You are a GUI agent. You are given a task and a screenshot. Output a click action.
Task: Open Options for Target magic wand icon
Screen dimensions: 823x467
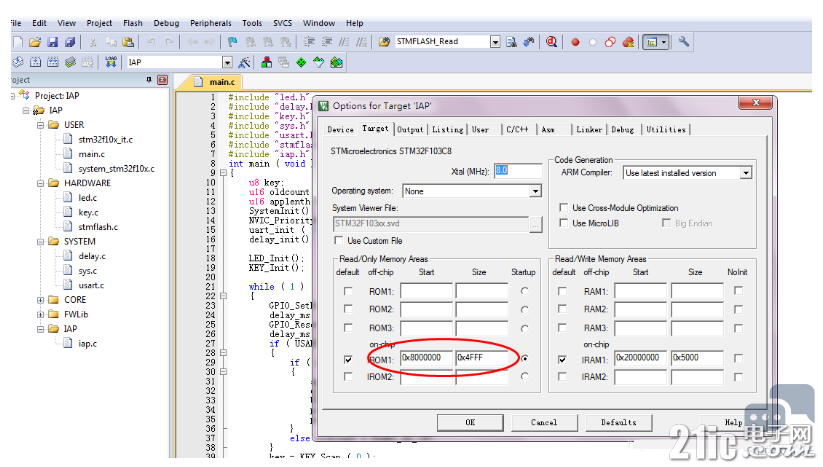tap(244, 62)
